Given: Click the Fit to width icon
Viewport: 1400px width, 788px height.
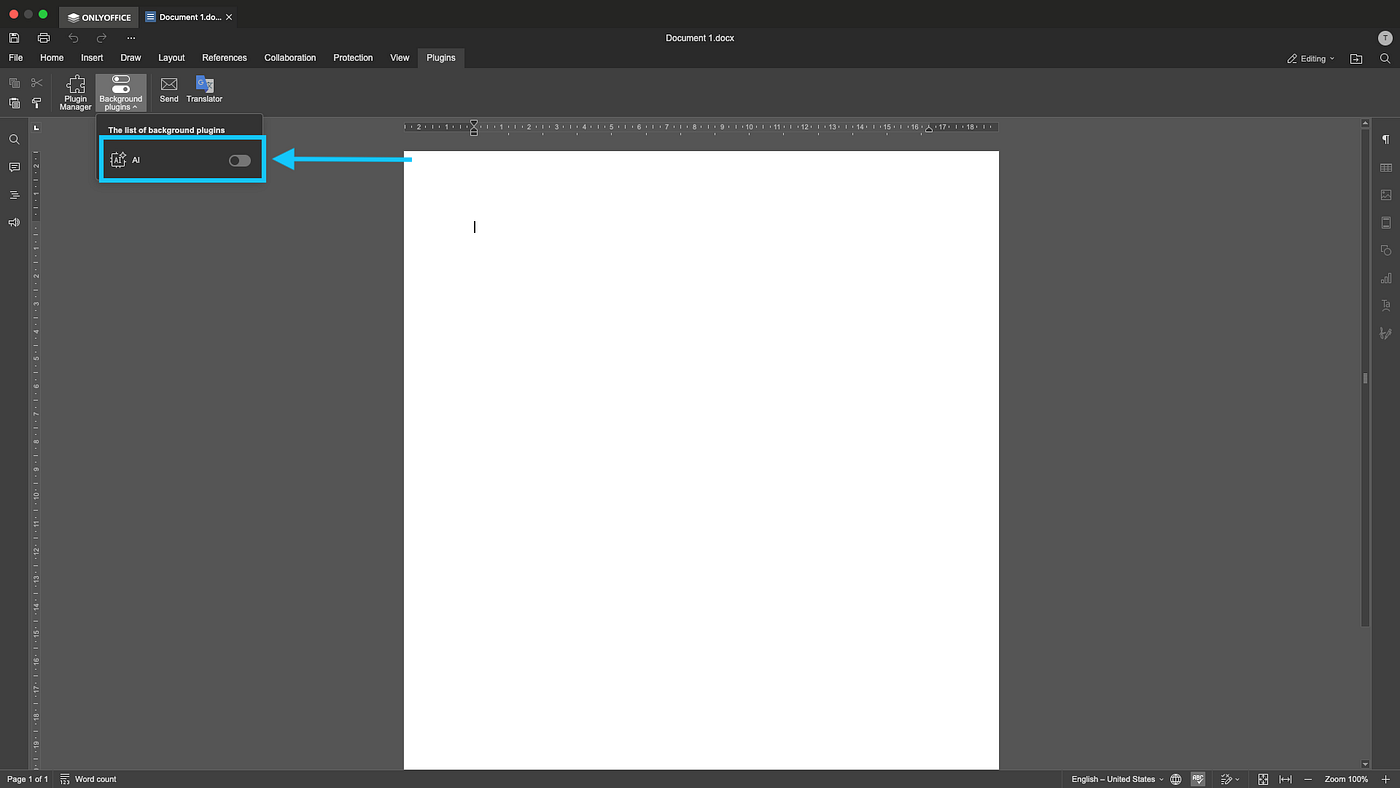Looking at the screenshot, I should [1286, 779].
